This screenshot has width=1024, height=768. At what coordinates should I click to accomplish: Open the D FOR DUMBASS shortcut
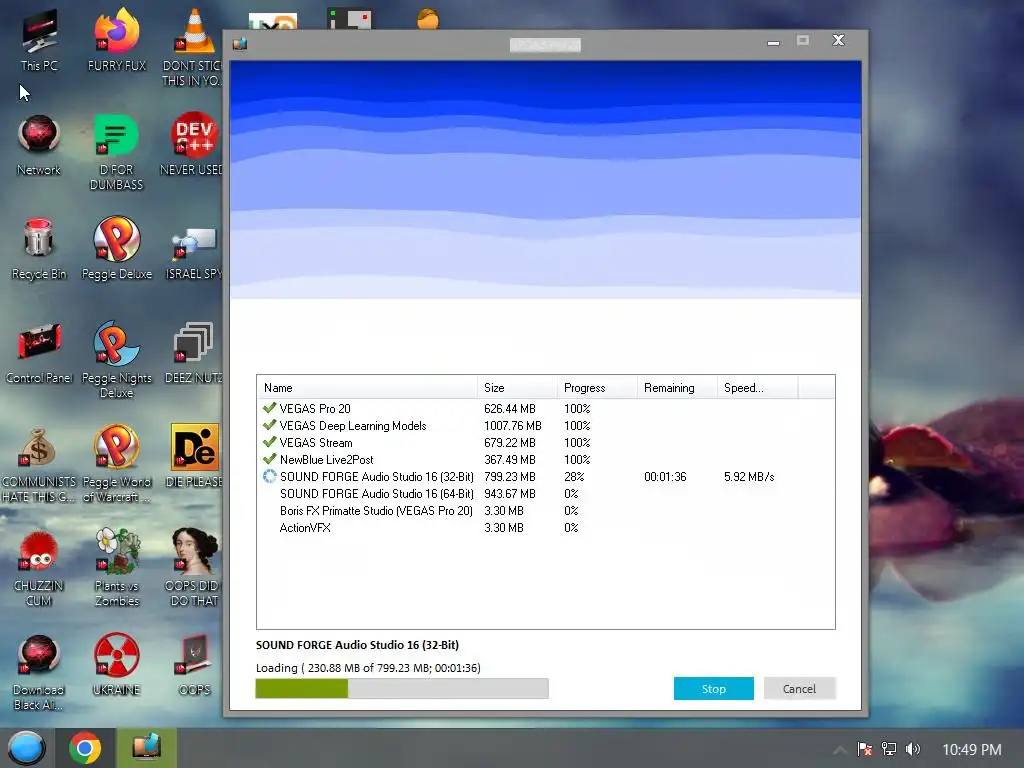tap(116, 152)
